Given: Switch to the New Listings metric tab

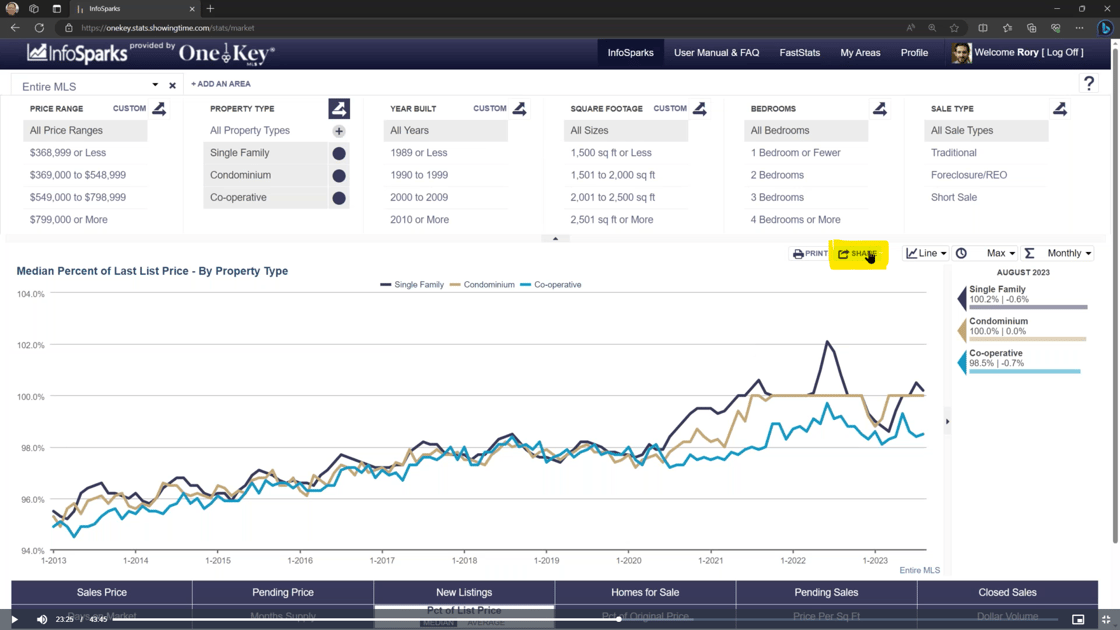Looking at the screenshot, I should pyautogui.click(x=464, y=592).
